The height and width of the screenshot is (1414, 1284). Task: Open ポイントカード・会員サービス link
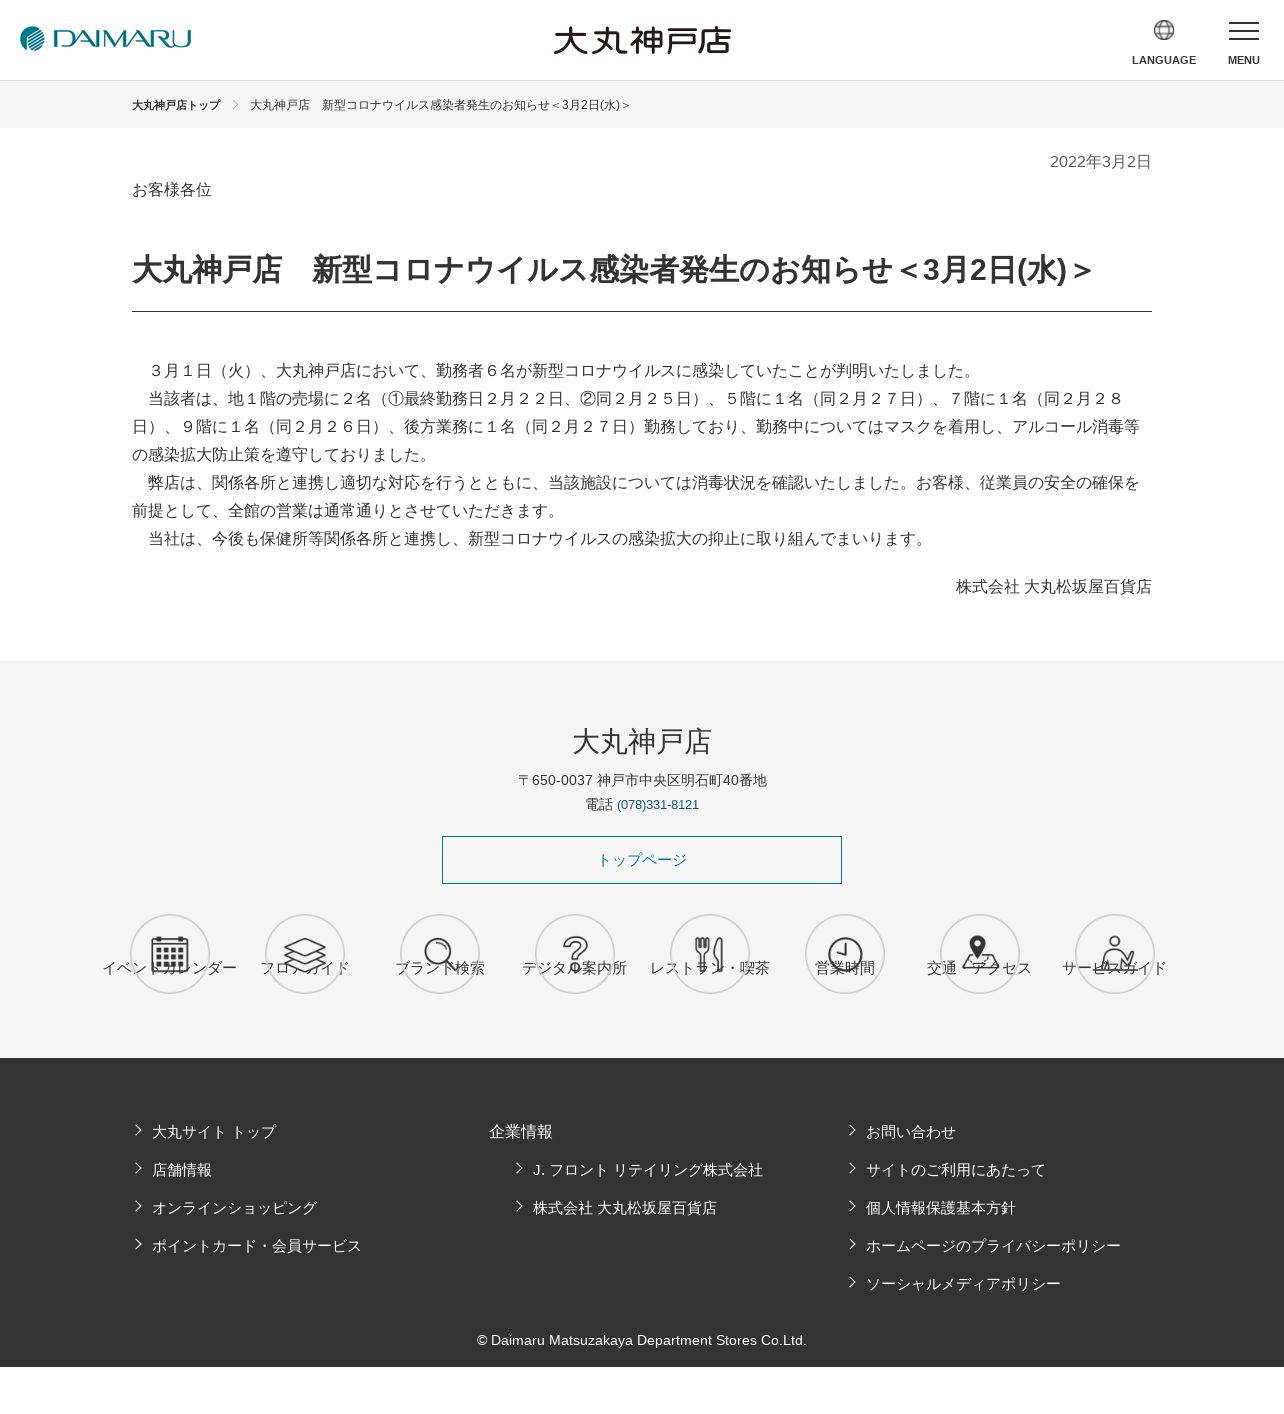click(x=257, y=1246)
